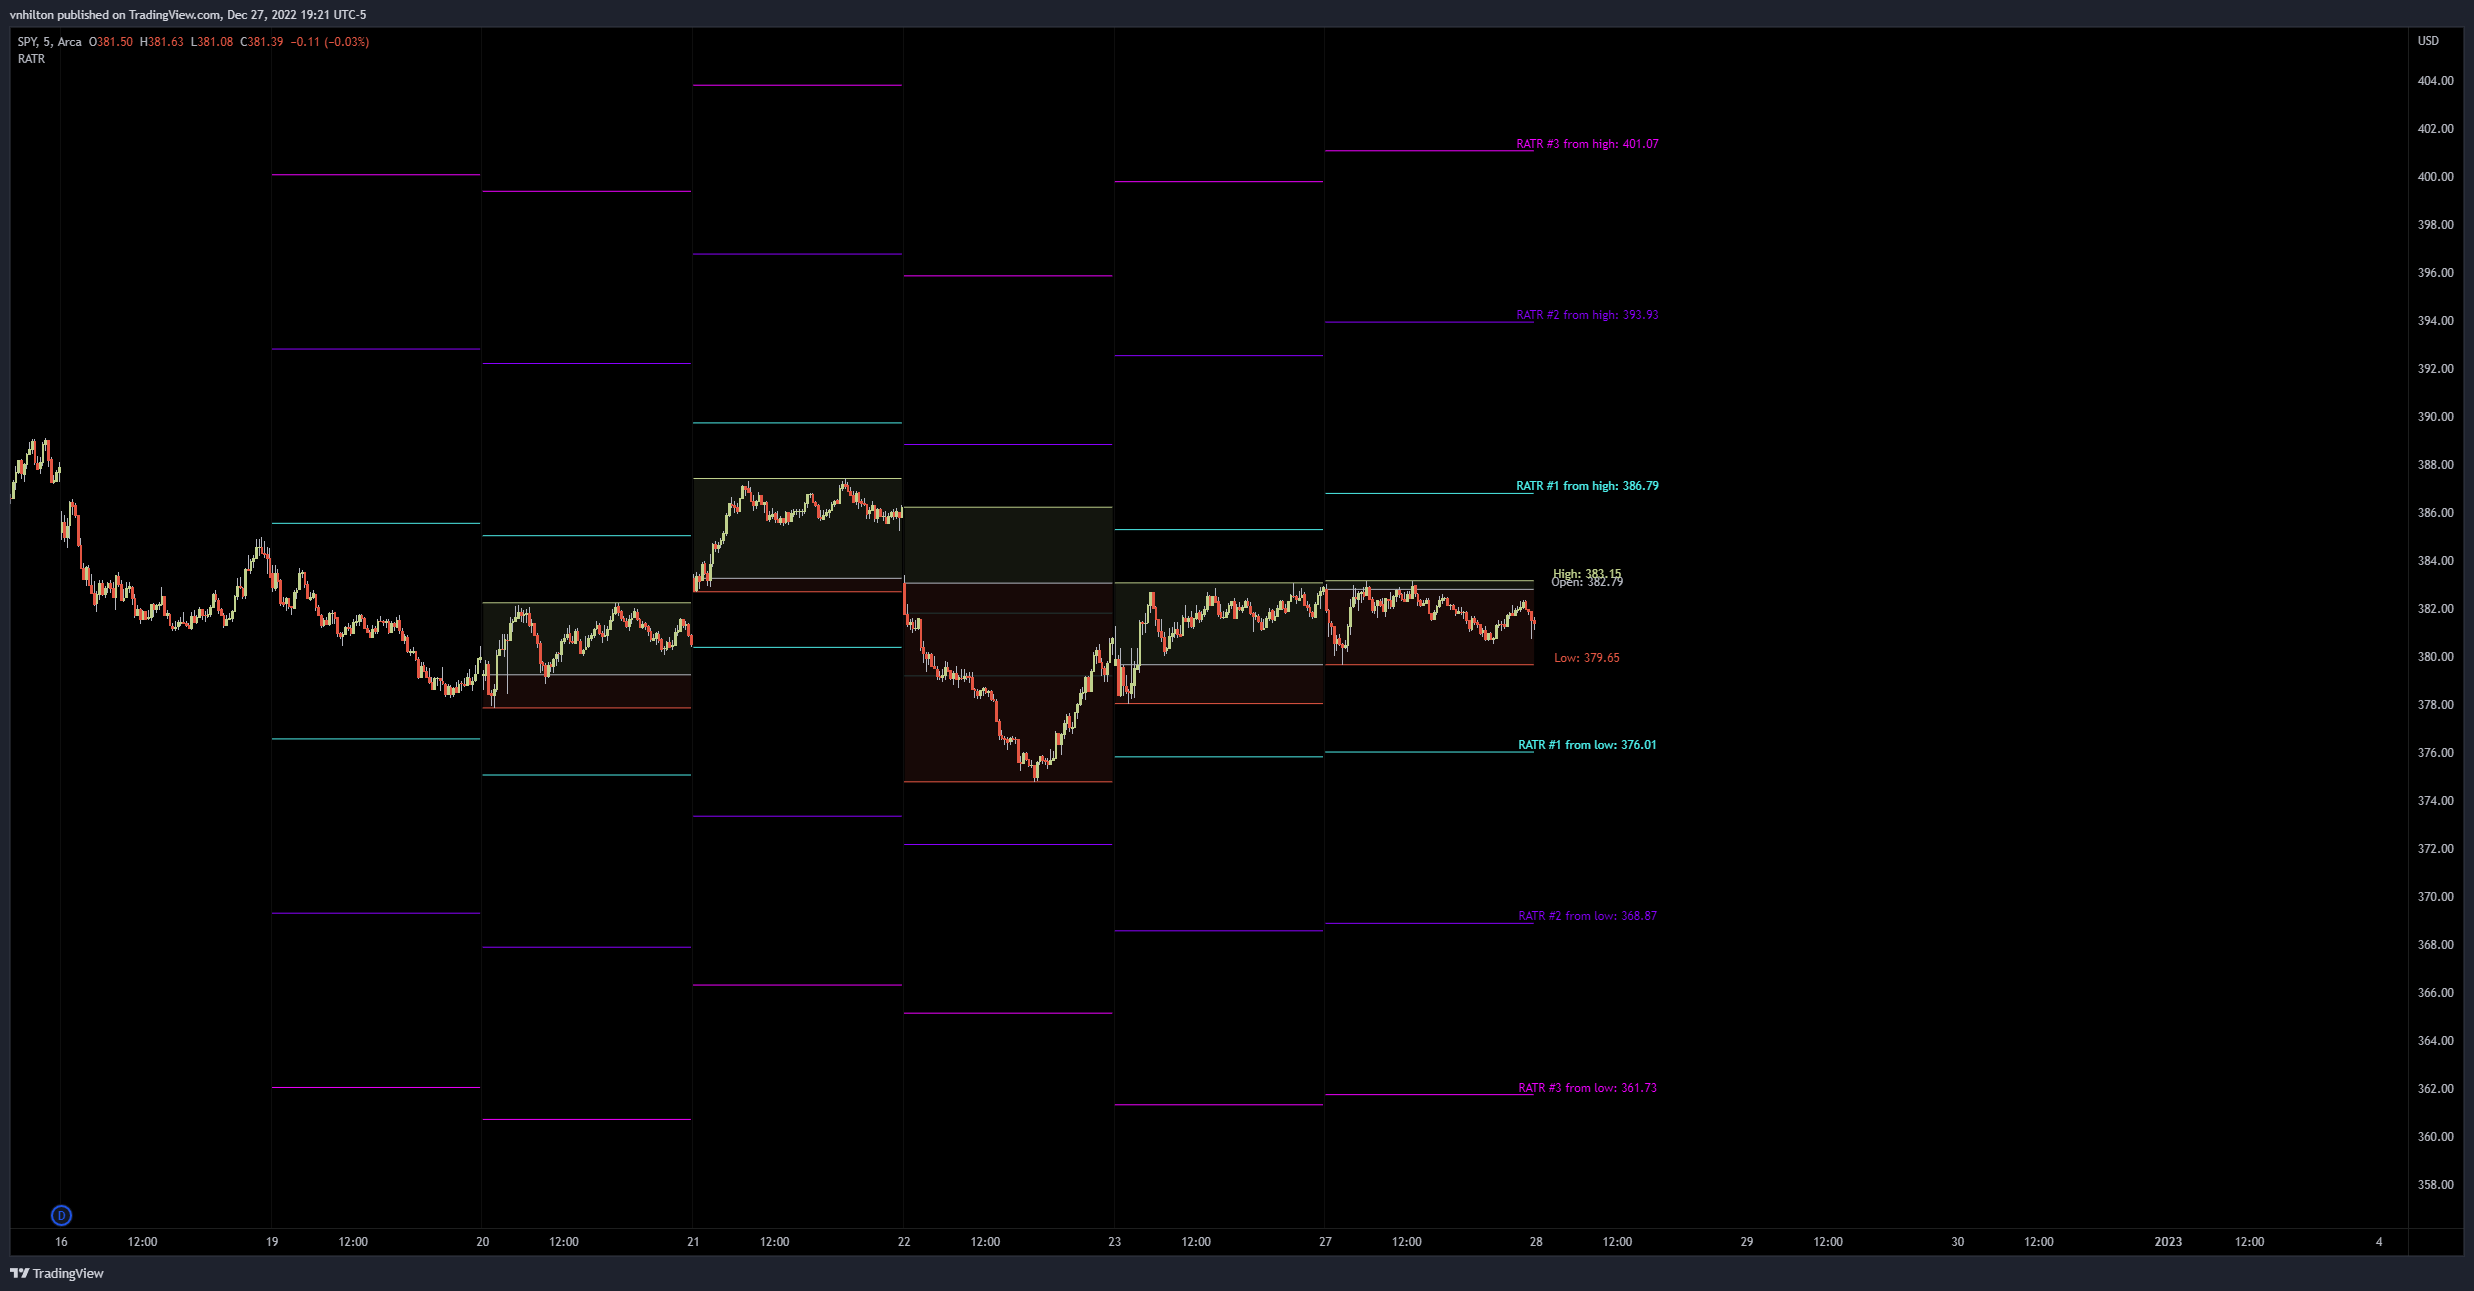Screen dimensions: 2474x1291
Task: Click the SPY, 5, Arca symbol legend
Action: point(50,42)
